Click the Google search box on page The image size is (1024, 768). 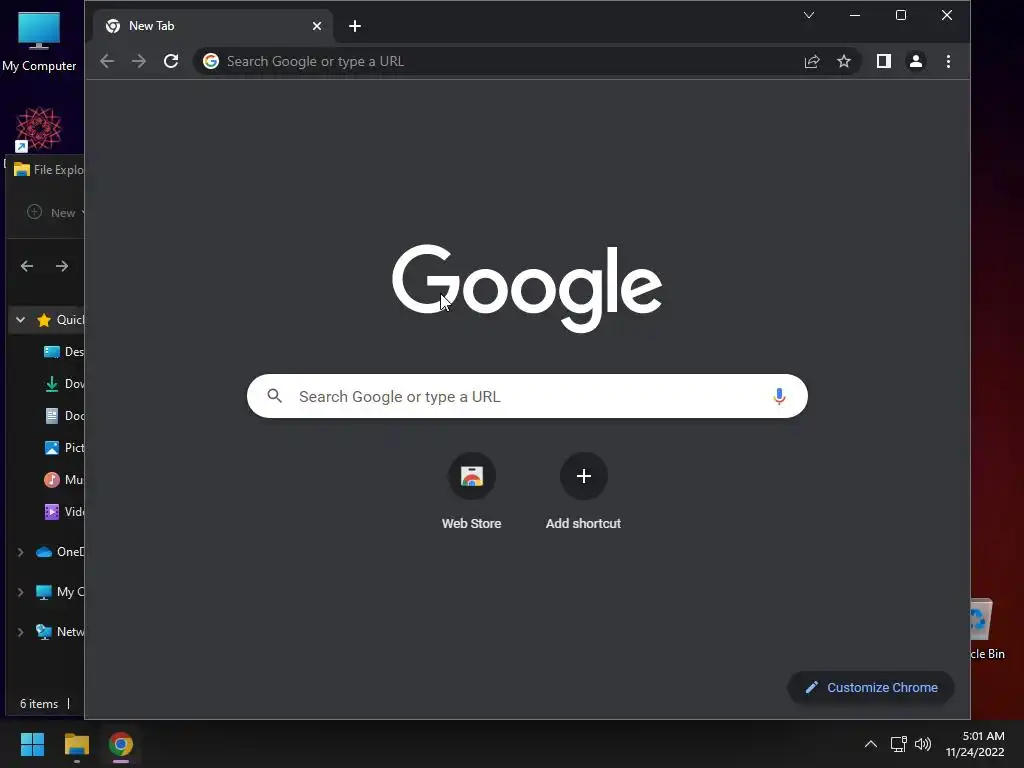point(527,396)
